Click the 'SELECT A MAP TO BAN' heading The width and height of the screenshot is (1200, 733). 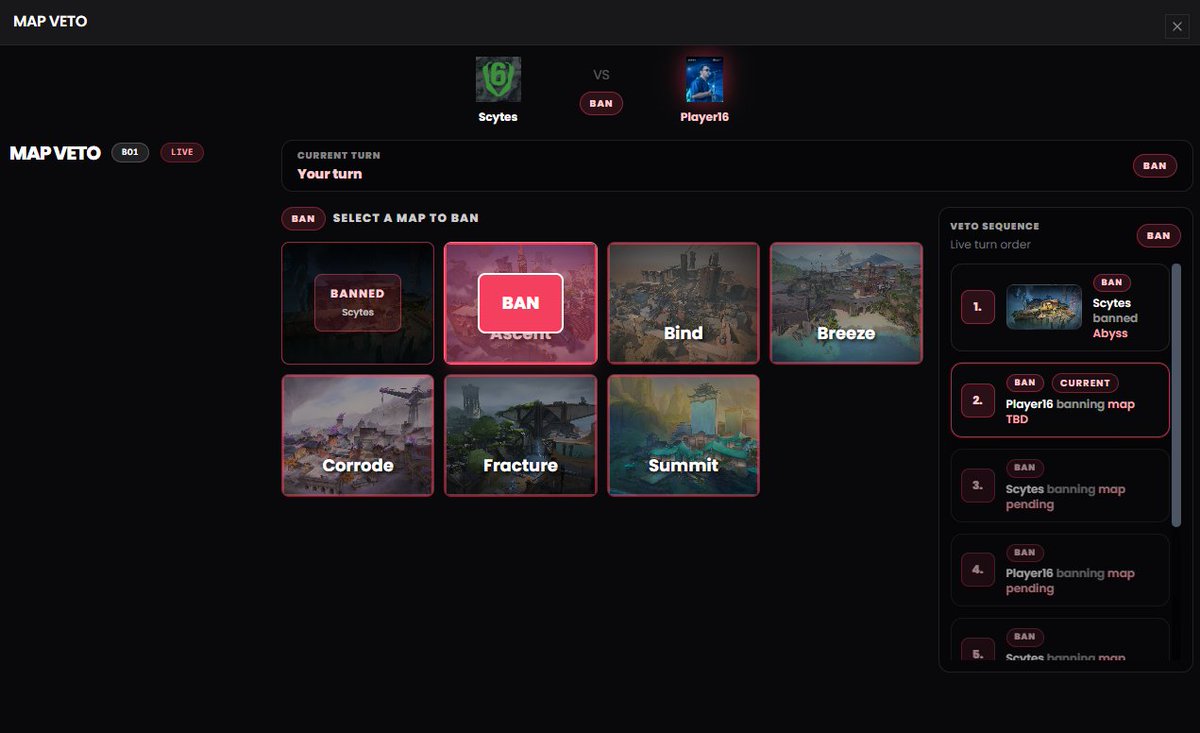(406, 218)
